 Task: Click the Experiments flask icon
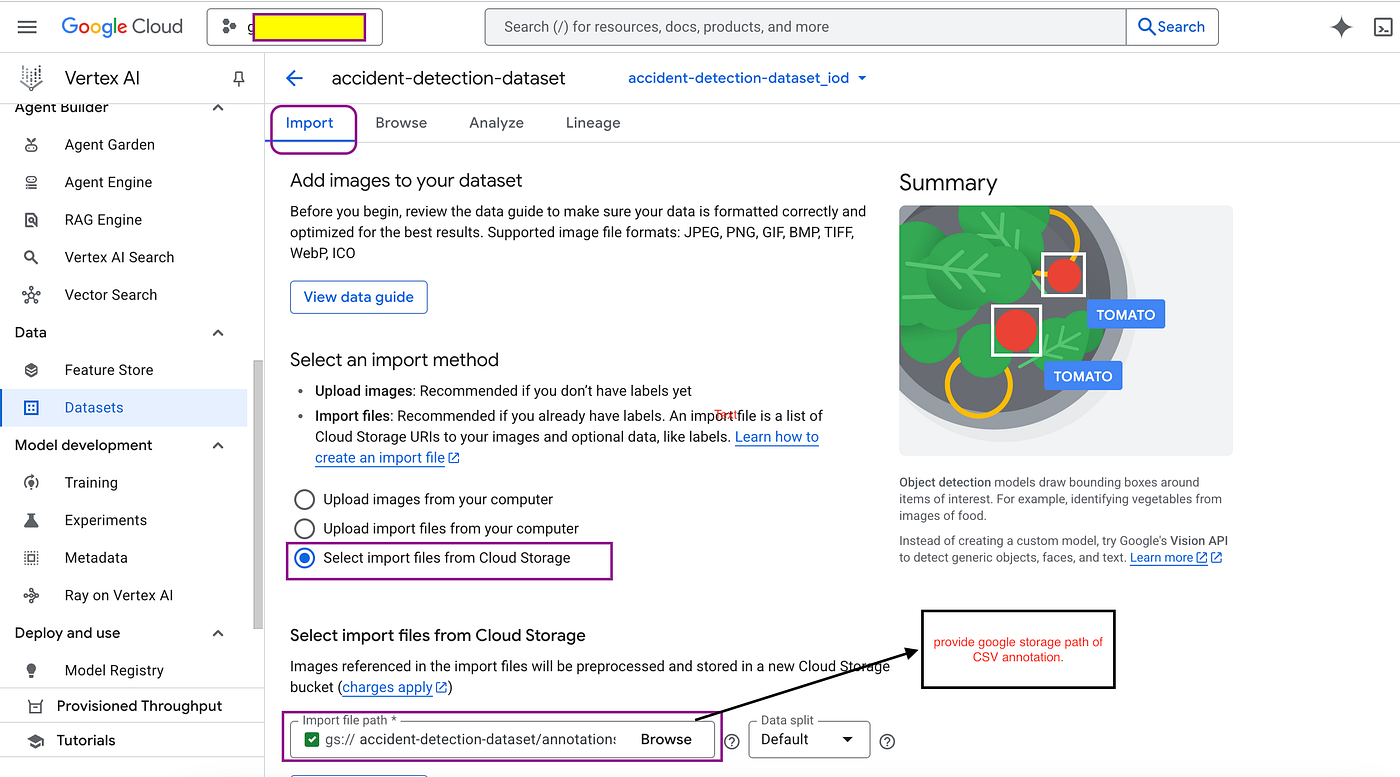[31, 520]
